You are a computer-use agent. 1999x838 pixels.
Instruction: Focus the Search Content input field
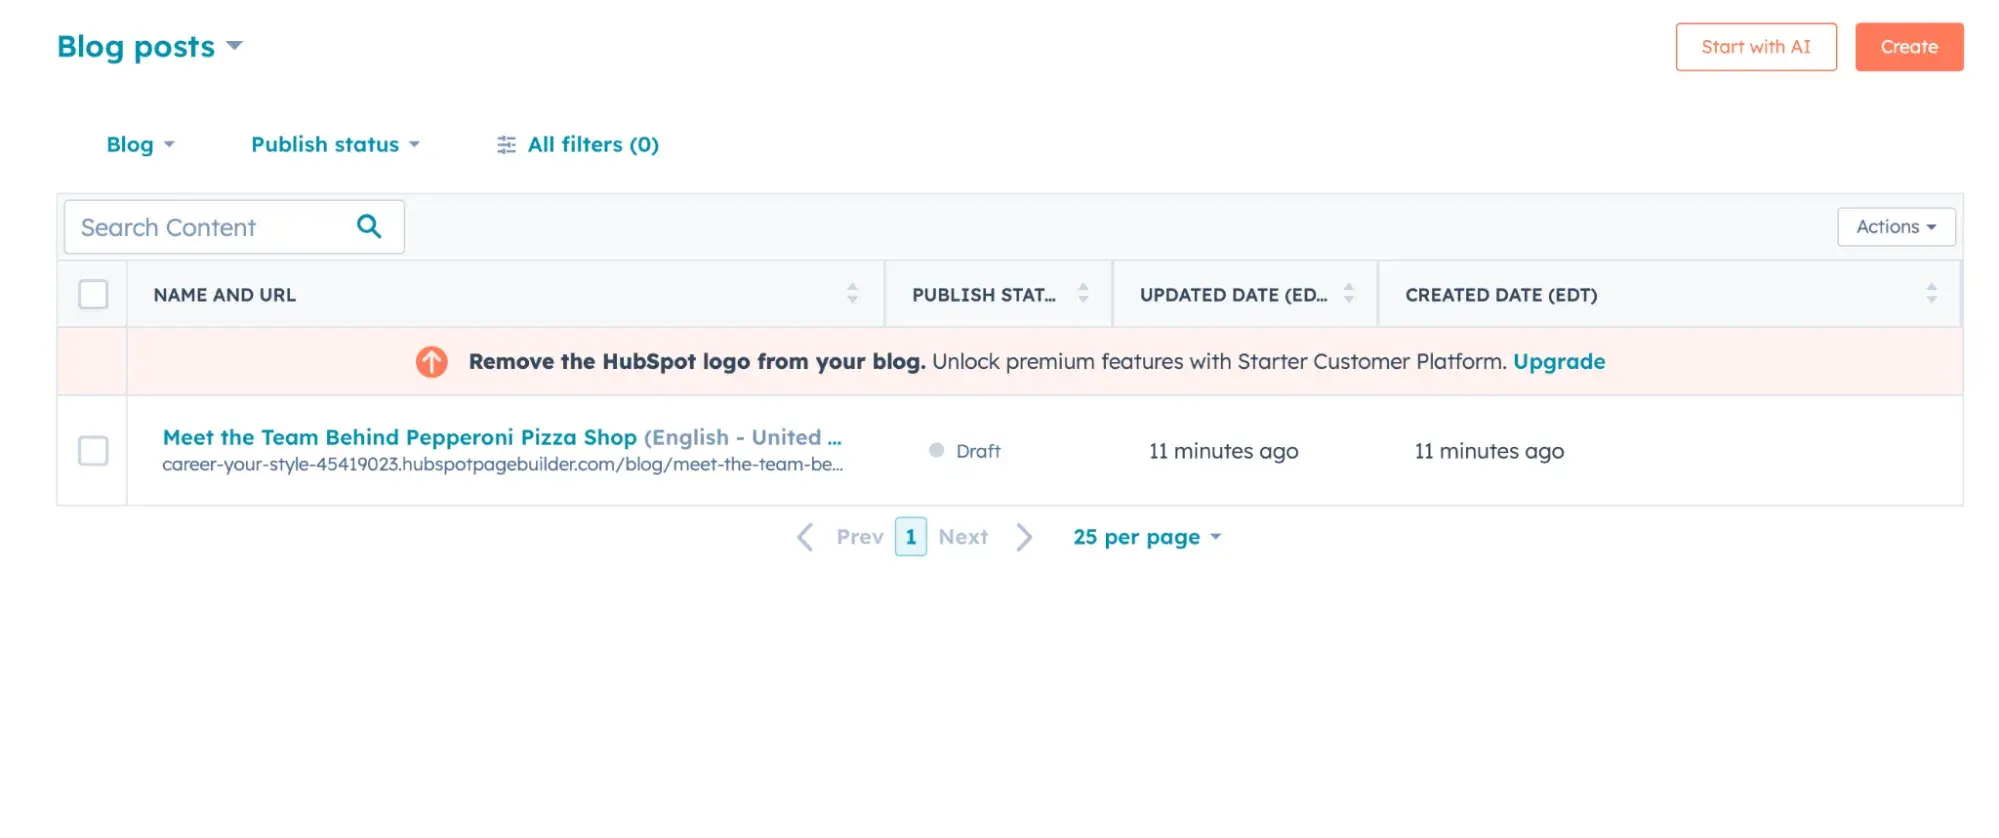234,227
